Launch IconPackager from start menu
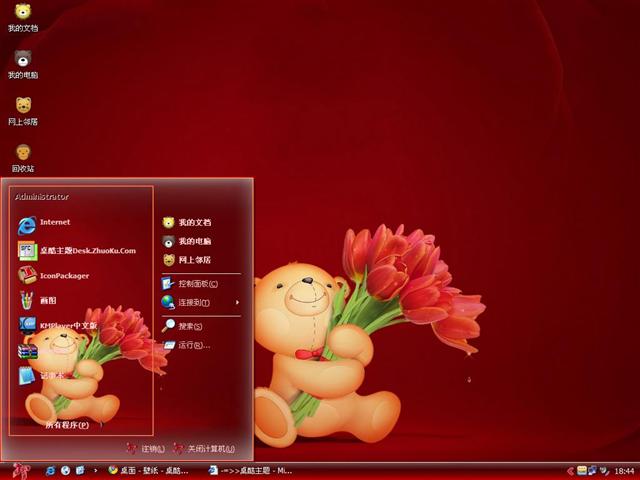Image resolution: width=640 pixels, height=480 pixels. [53, 276]
